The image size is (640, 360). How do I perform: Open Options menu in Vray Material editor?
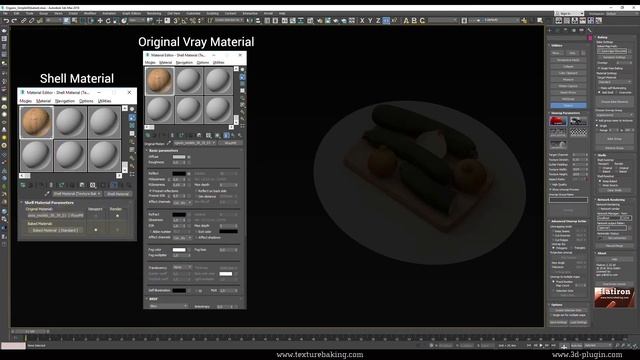pos(203,62)
